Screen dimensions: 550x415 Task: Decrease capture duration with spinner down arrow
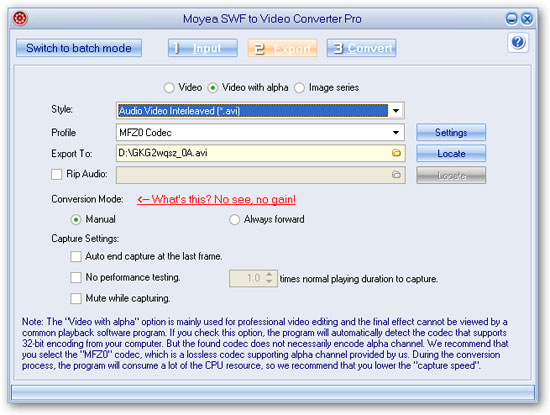[x=269, y=282]
